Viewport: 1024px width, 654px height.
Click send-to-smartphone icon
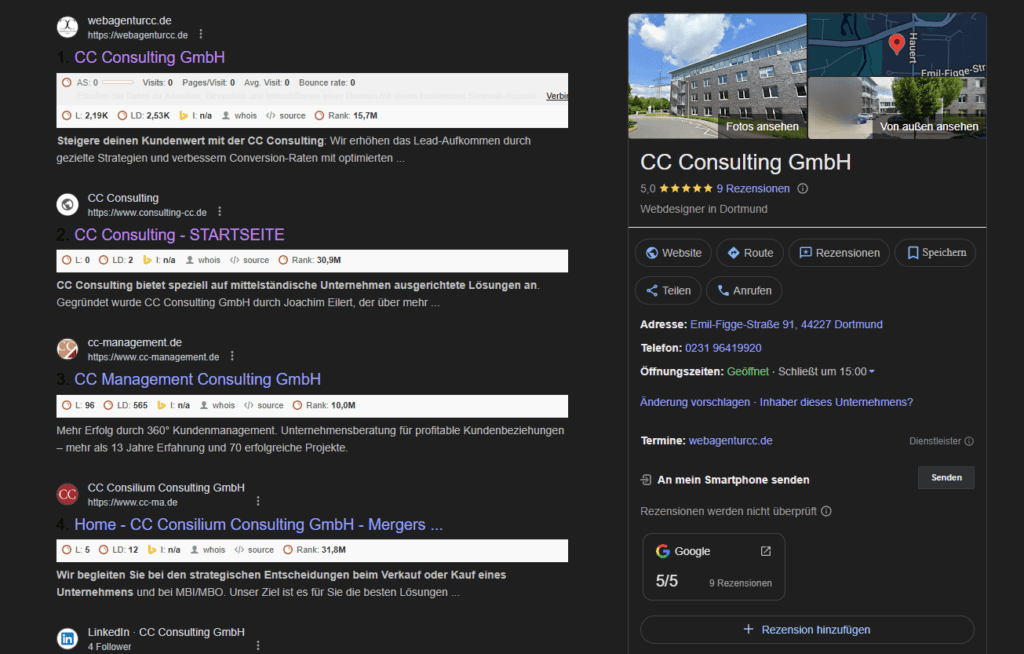pos(646,480)
